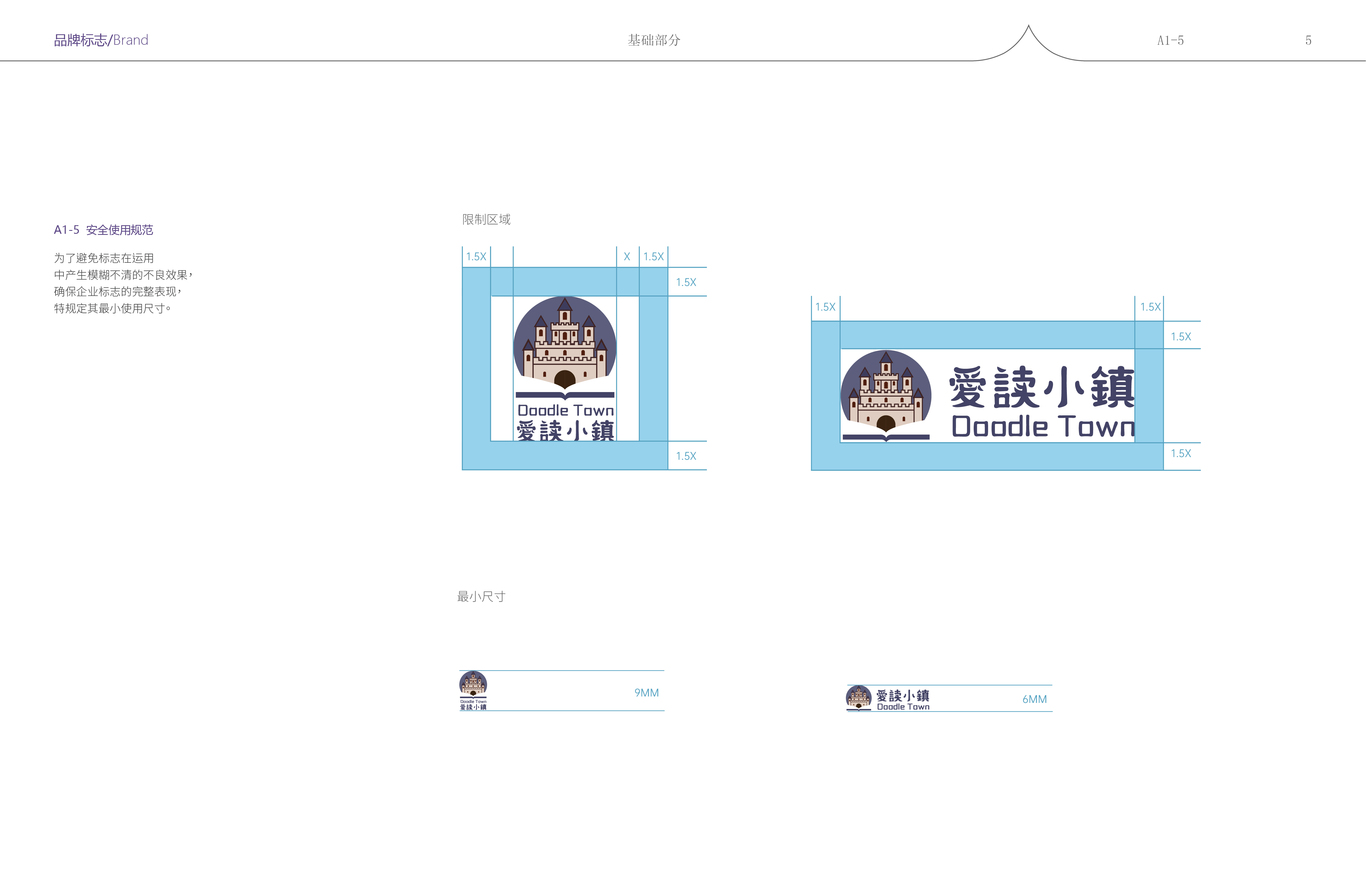Click the line '中产生模糊不清的不良效果'
1366x884 pixels.
123,275
